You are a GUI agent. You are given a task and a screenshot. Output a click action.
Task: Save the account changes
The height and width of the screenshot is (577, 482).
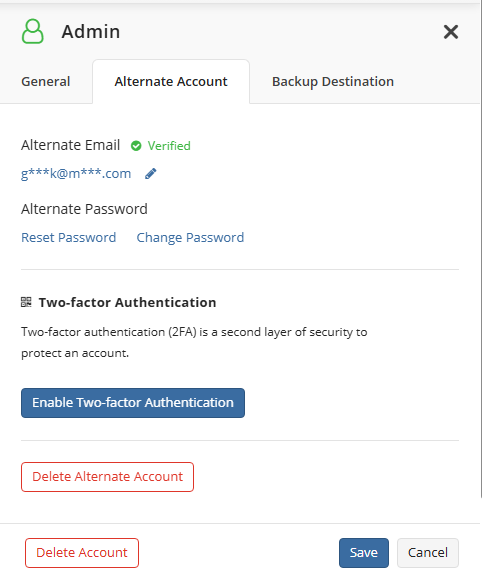click(x=364, y=553)
